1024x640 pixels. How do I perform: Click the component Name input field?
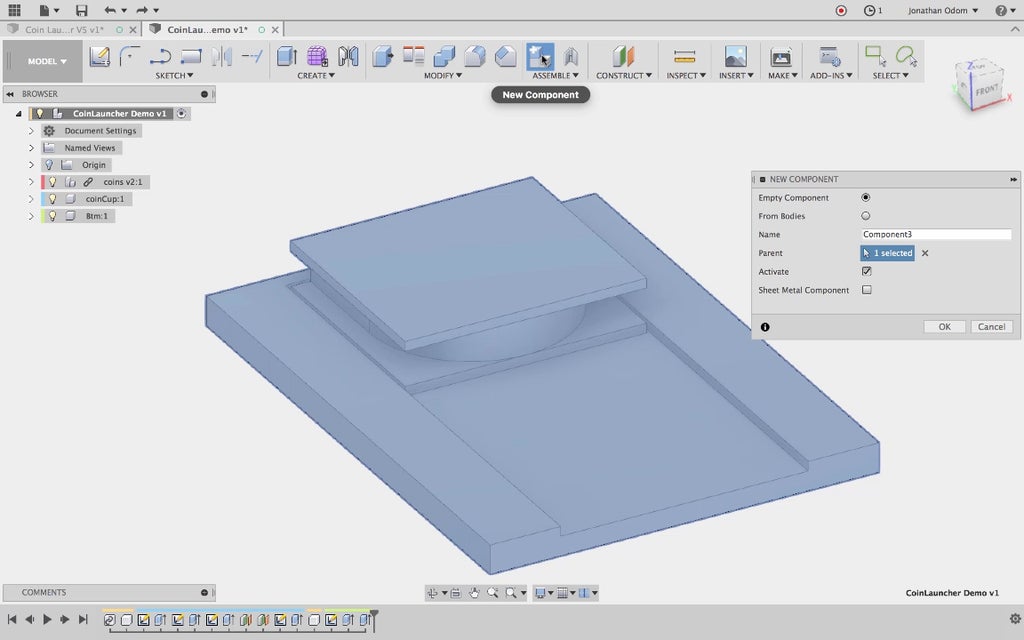(936, 234)
